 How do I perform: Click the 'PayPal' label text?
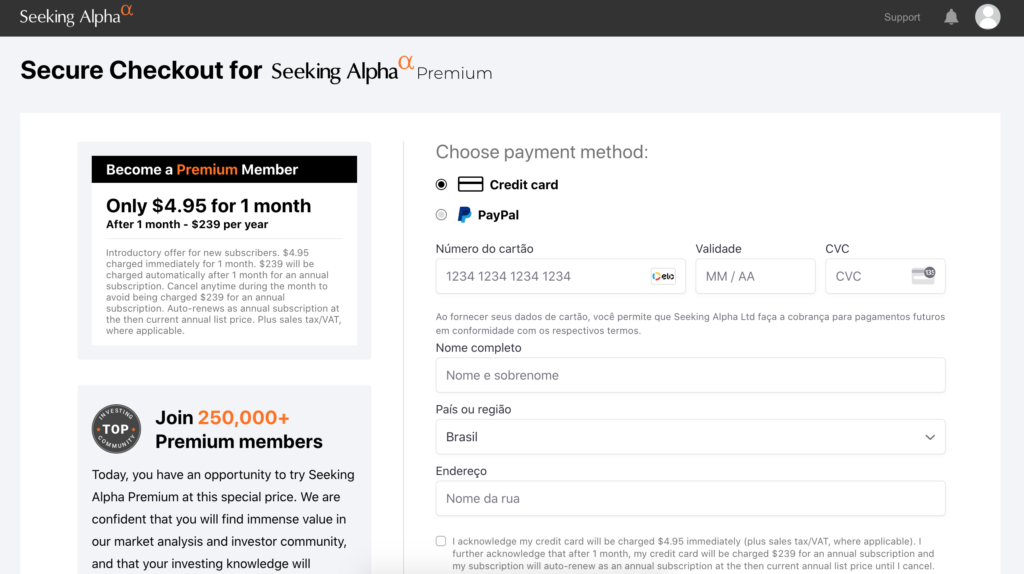tap(498, 215)
